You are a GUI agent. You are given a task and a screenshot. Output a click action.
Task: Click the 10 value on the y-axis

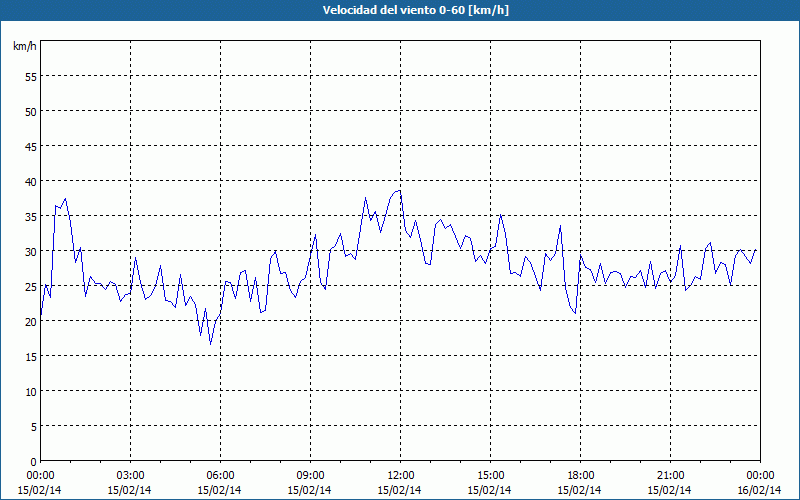[31, 391]
